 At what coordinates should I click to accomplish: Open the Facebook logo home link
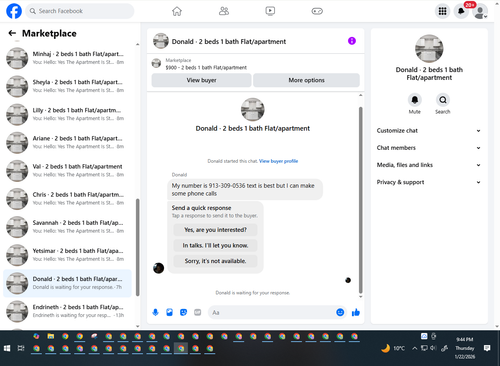pos(14,11)
